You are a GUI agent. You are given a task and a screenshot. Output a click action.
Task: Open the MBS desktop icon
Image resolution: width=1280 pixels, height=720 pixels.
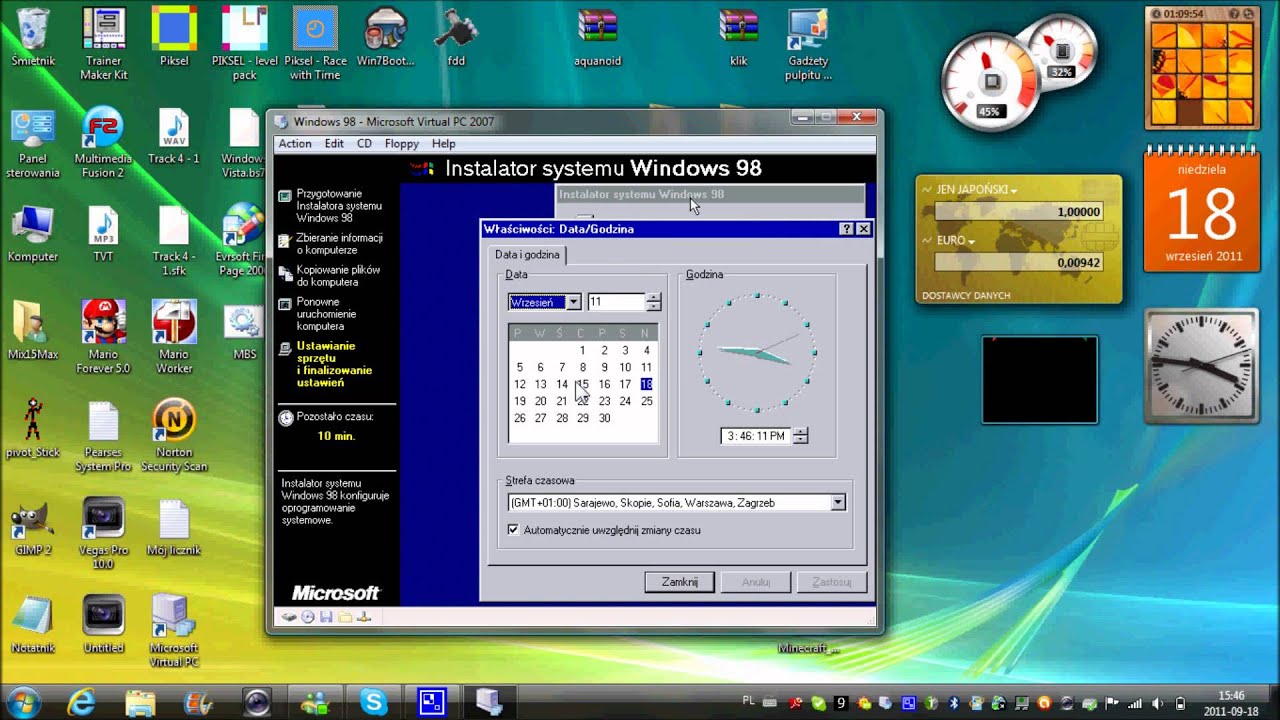coord(245,331)
